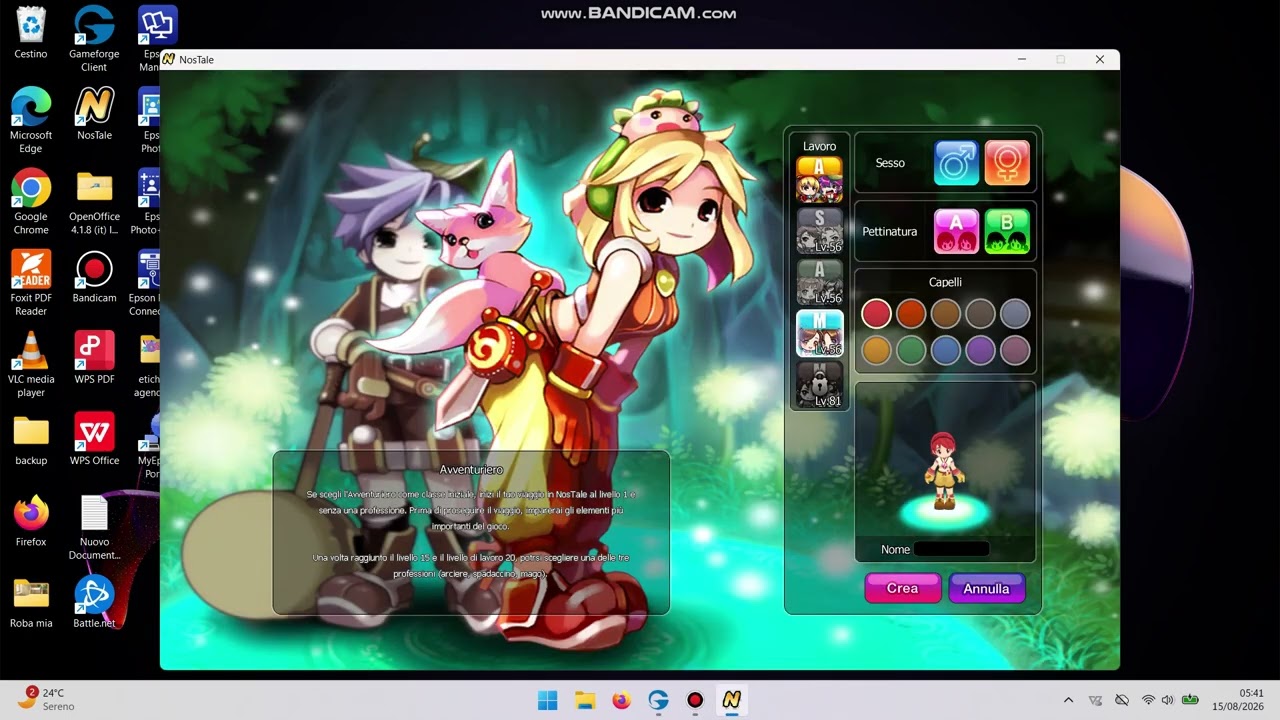Image resolution: width=1280 pixels, height=720 pixels.
Task: Open the Wi-Fi network settings icon
Action: 1148,700
